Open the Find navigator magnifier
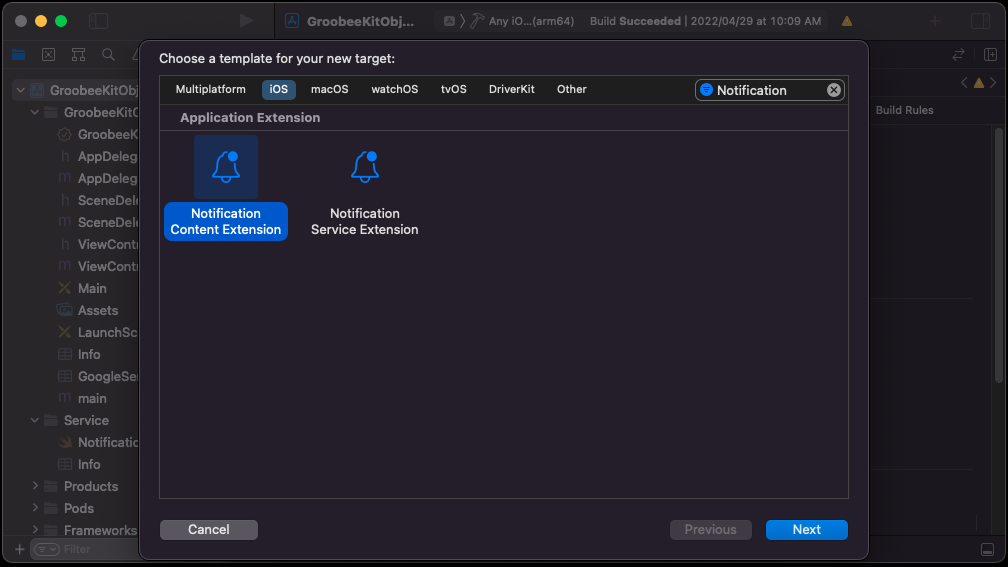1008x567 pixels. (108, 55)
